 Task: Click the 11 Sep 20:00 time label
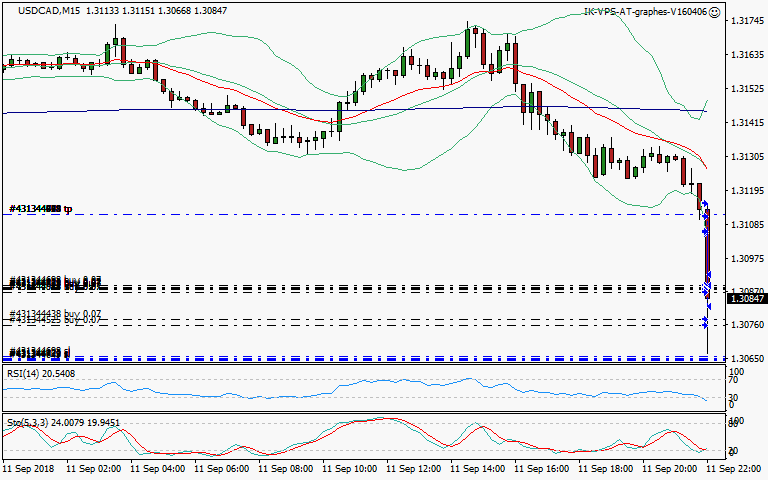670,469
